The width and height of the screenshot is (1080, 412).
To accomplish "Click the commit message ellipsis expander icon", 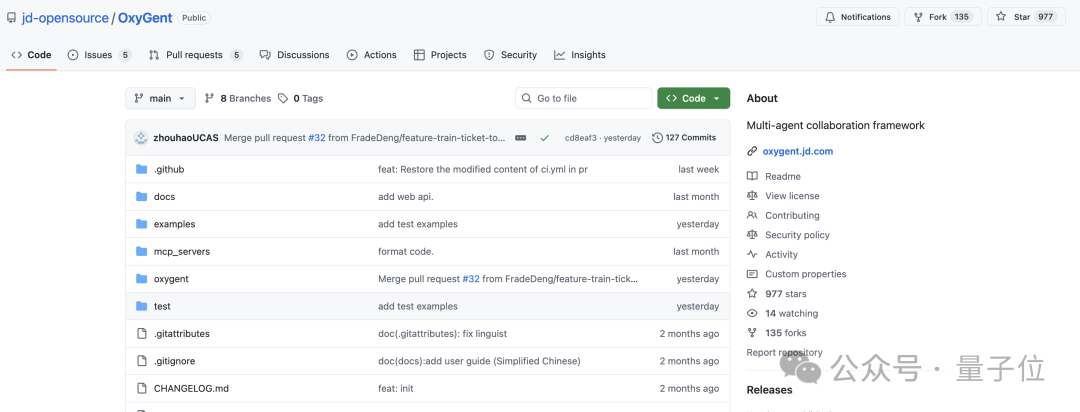I will click(520, 138).
